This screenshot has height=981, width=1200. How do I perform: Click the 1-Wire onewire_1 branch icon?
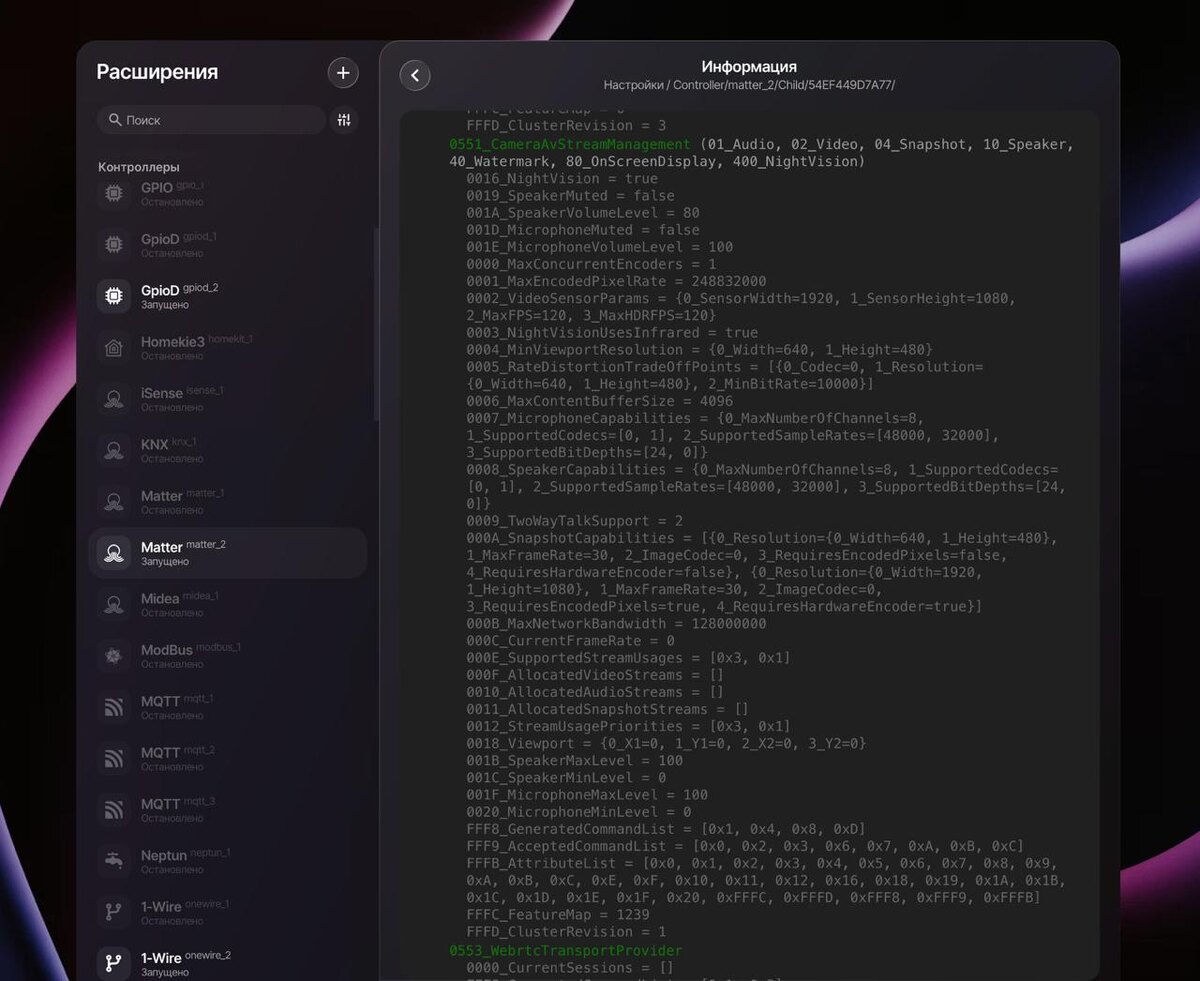[x=114, y=913]
